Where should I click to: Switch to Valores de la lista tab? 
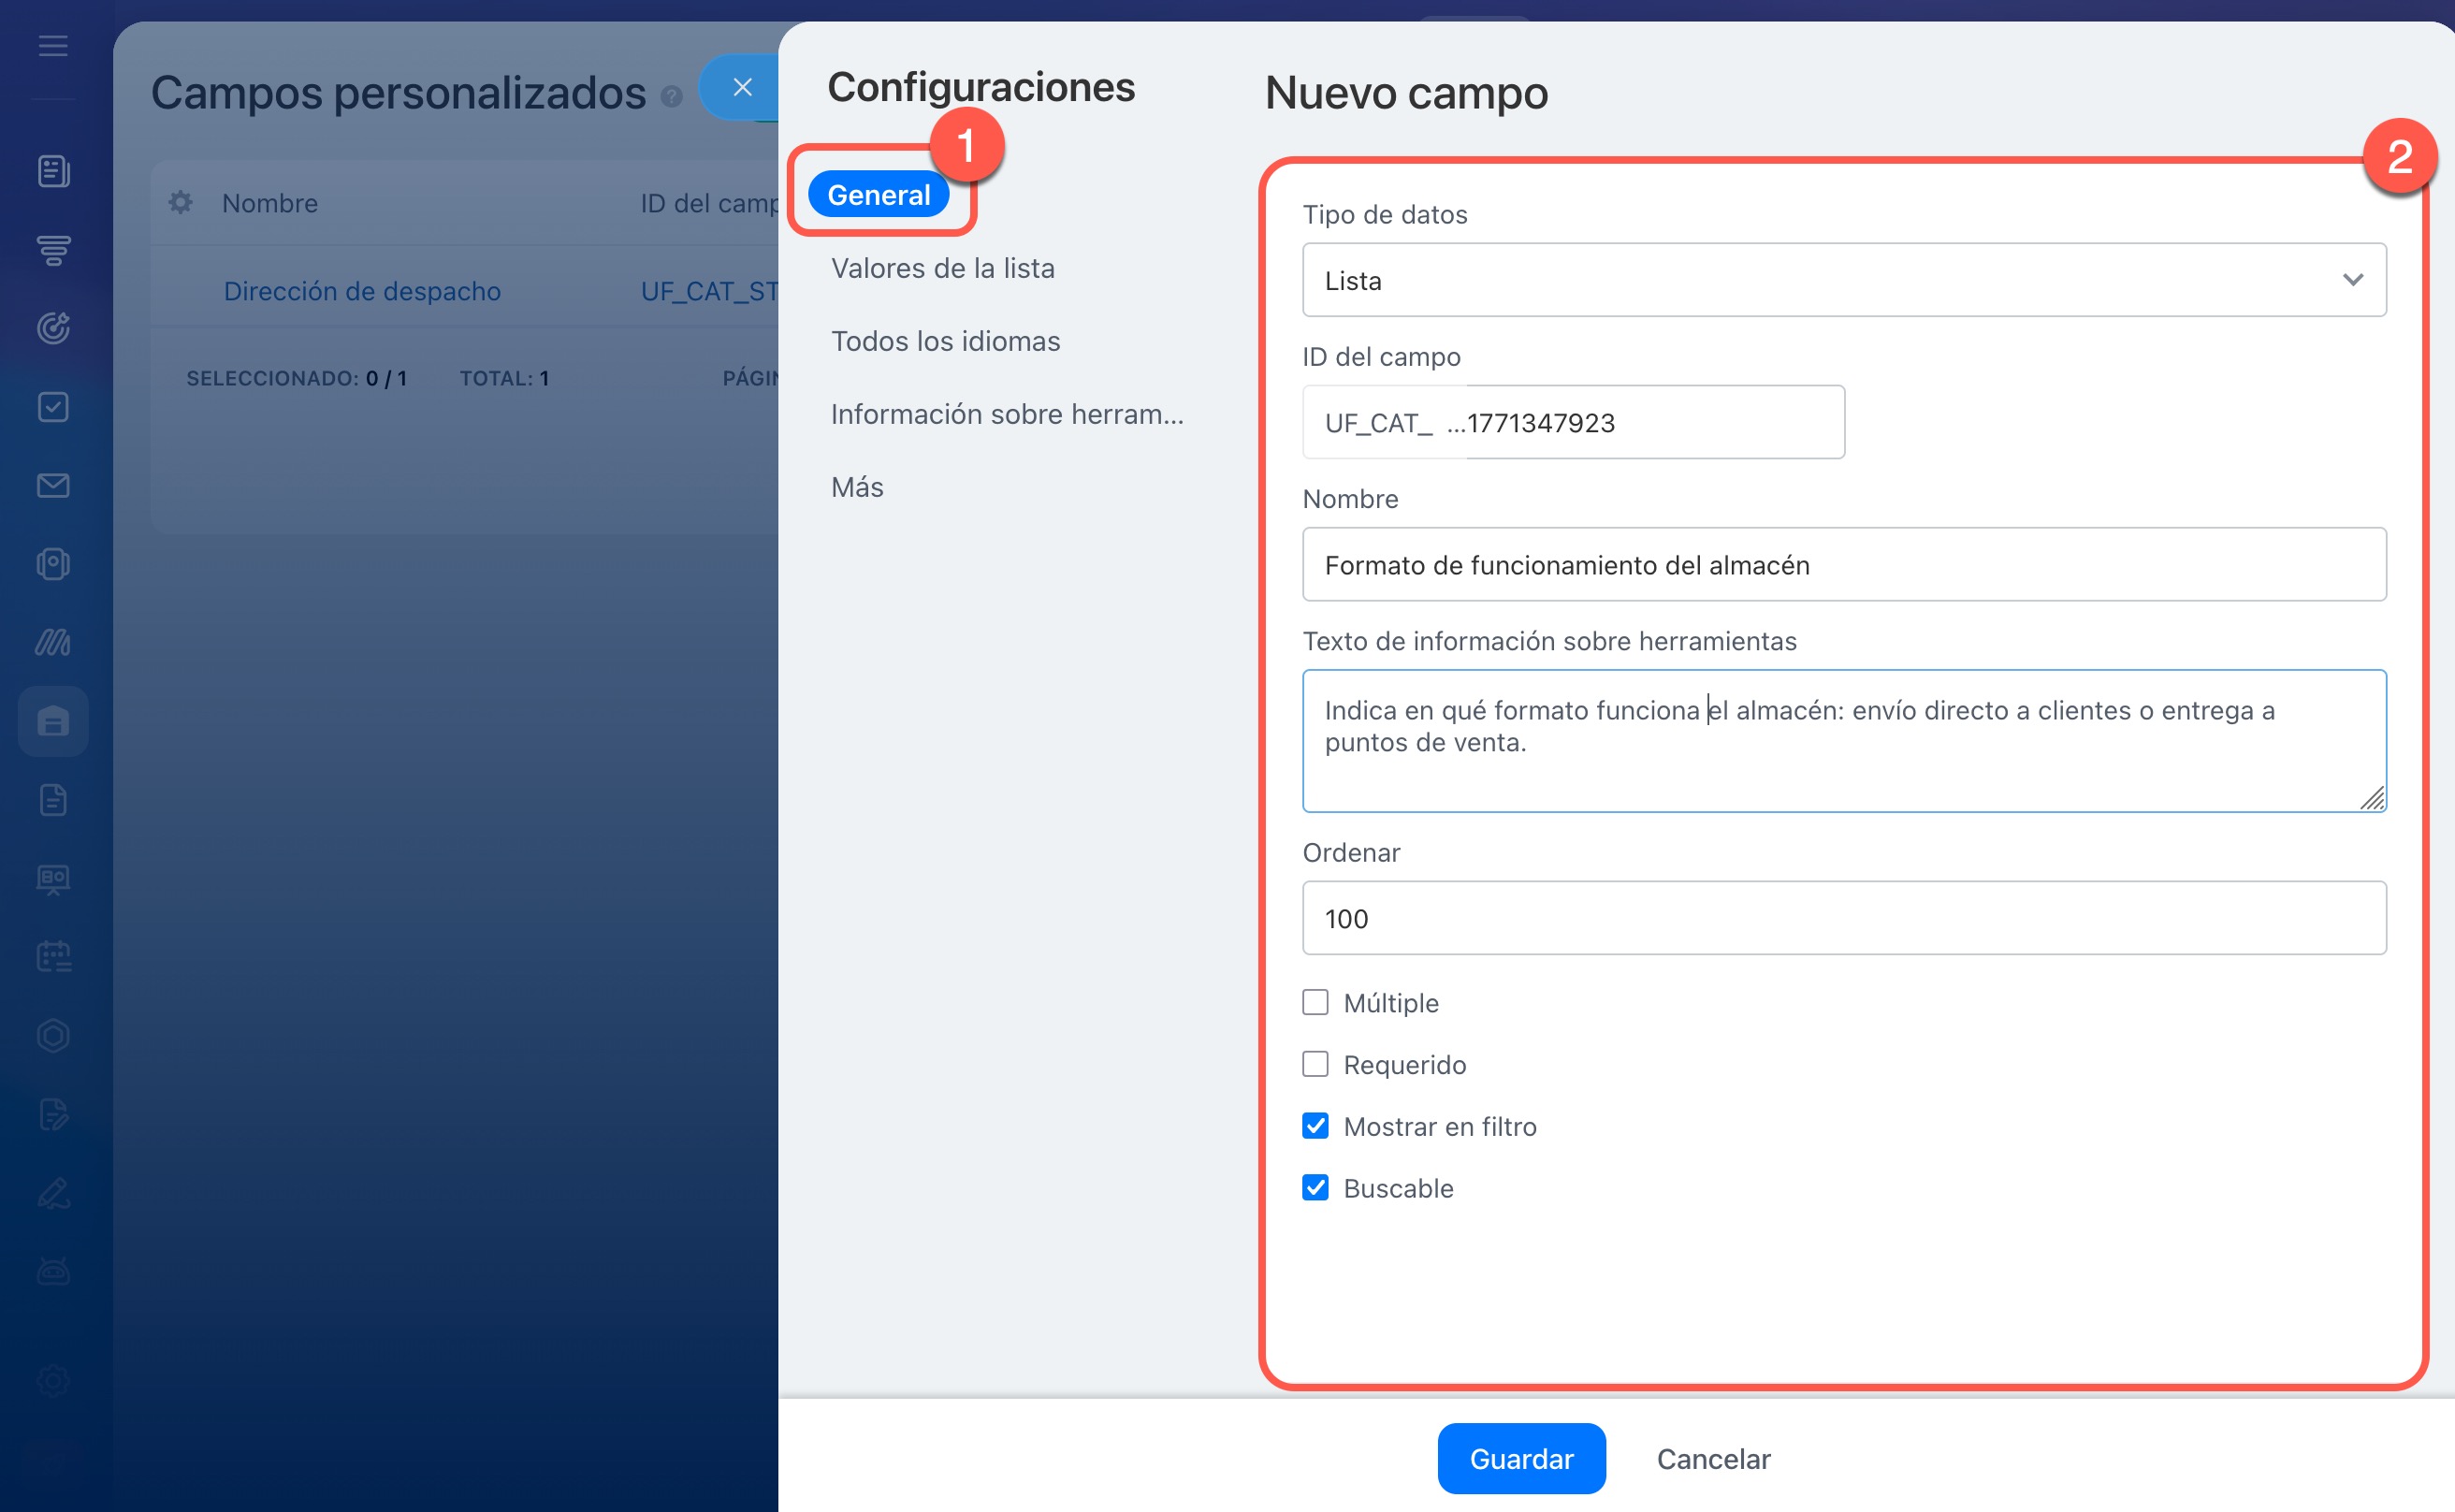pyautogui.click(x=942, y=268)
